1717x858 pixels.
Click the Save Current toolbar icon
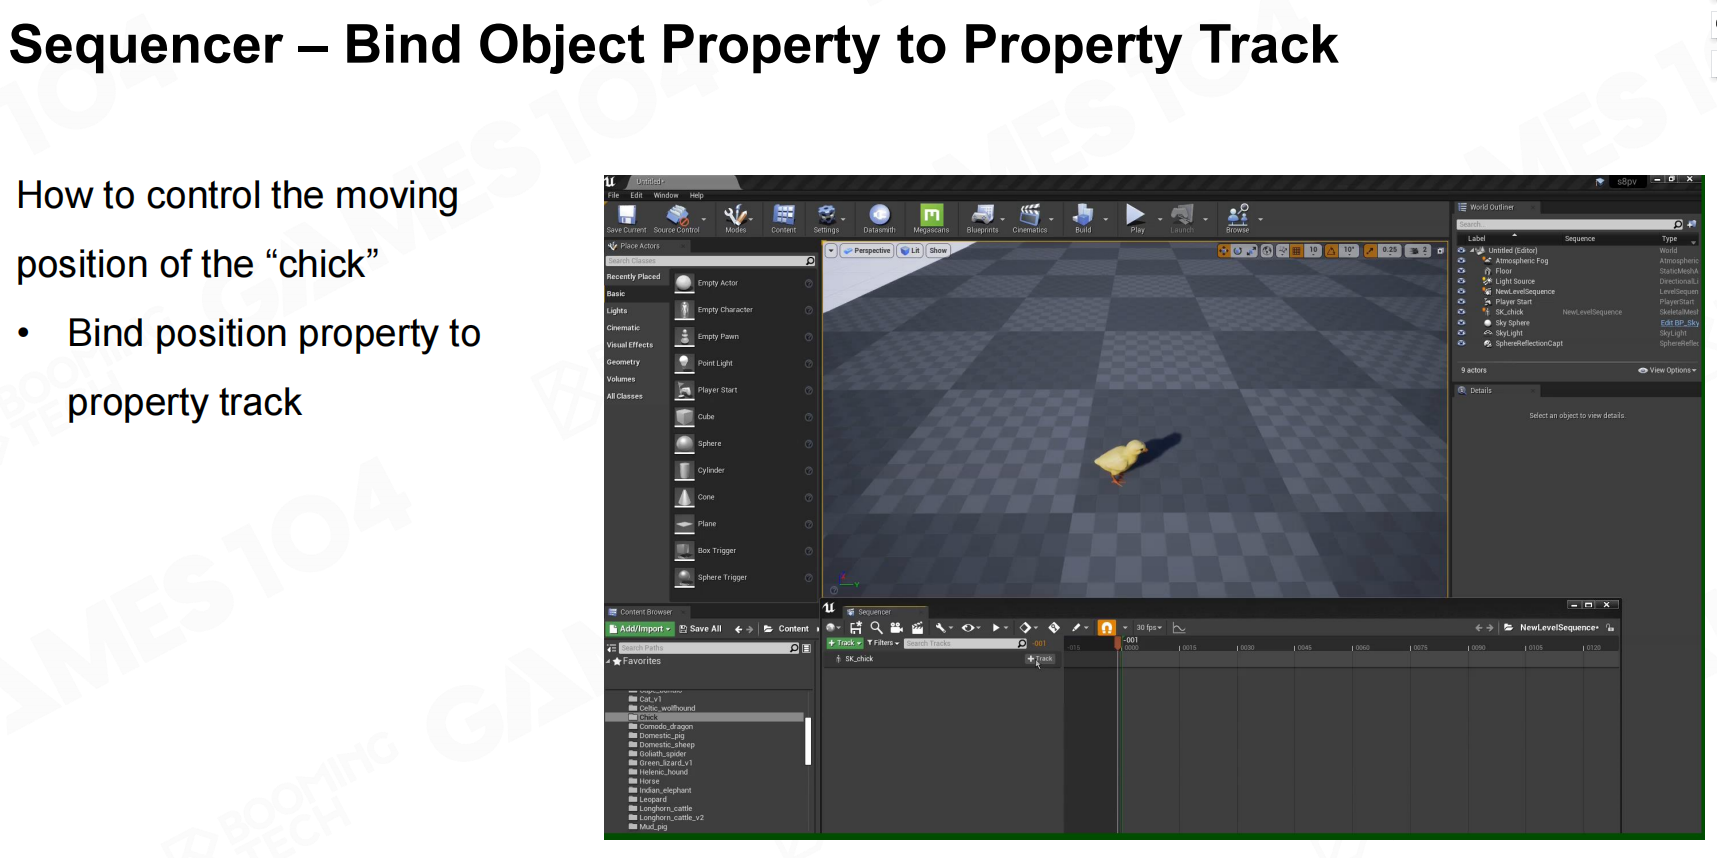pyautogui.click(x=626, y=217)
